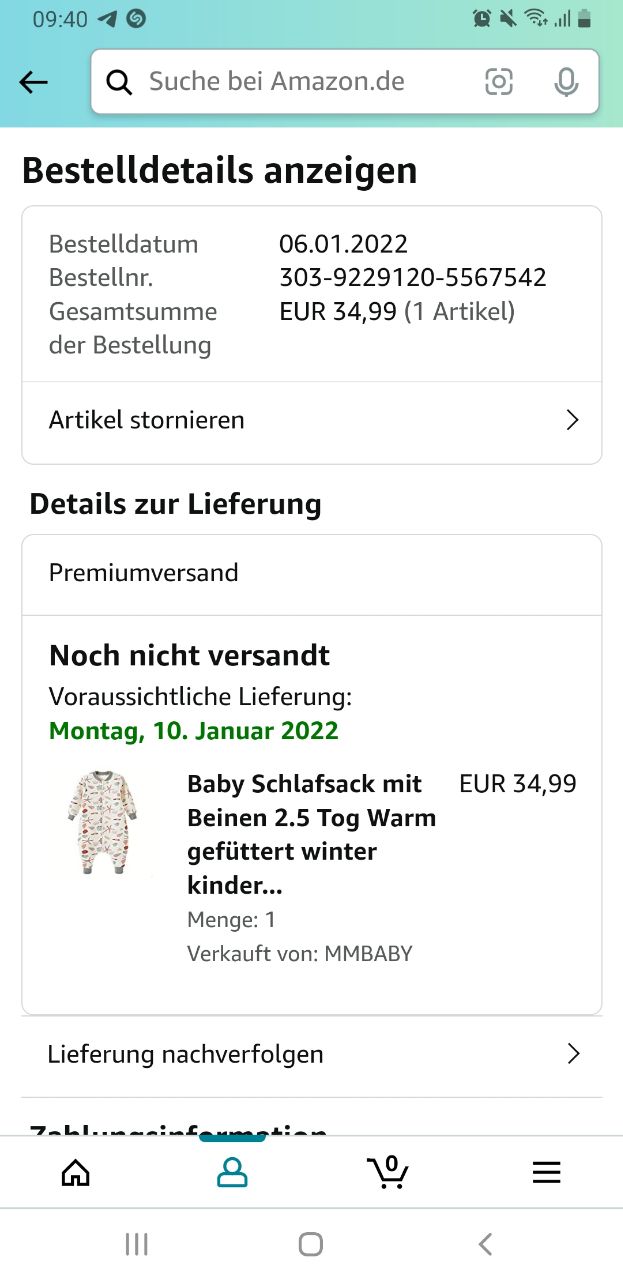Open the account profile tab
Image resolution: width=623 pixels, height=1280 pixels.
(232, 1172)
